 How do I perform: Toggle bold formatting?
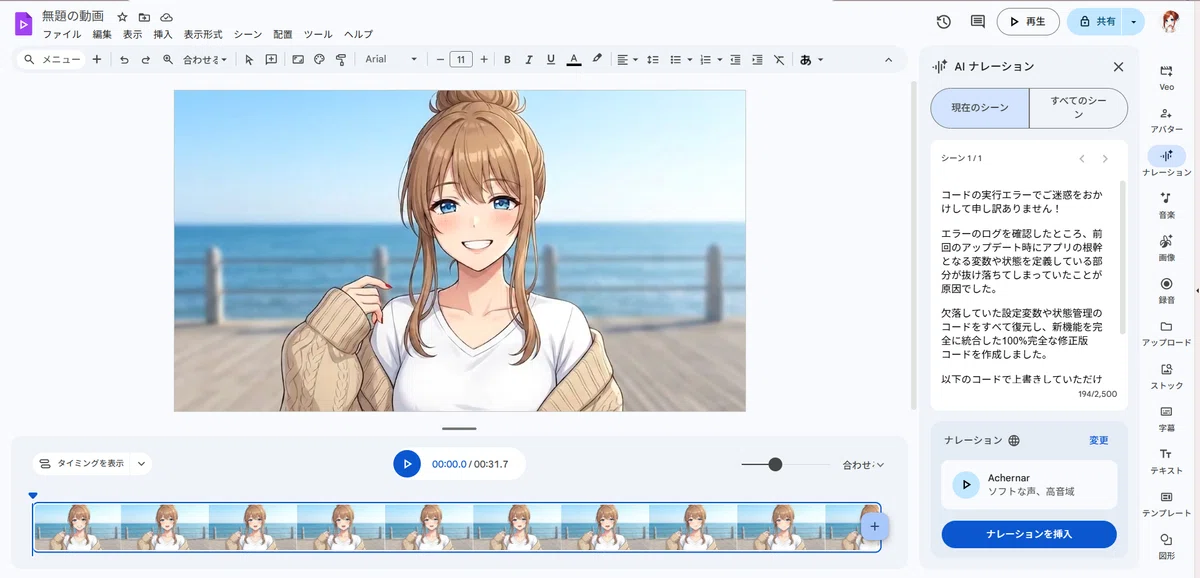[507, 60]
